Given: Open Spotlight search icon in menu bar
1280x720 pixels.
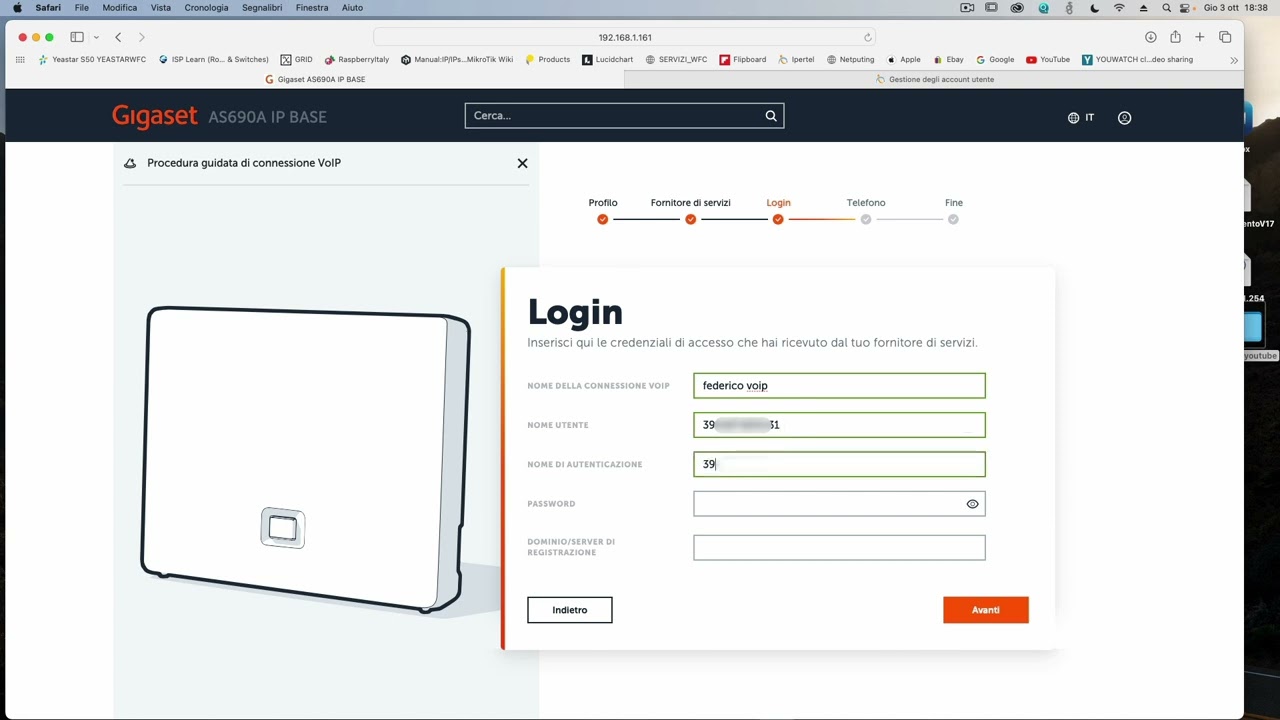Looking at the screenshot, I should 1166,8.
